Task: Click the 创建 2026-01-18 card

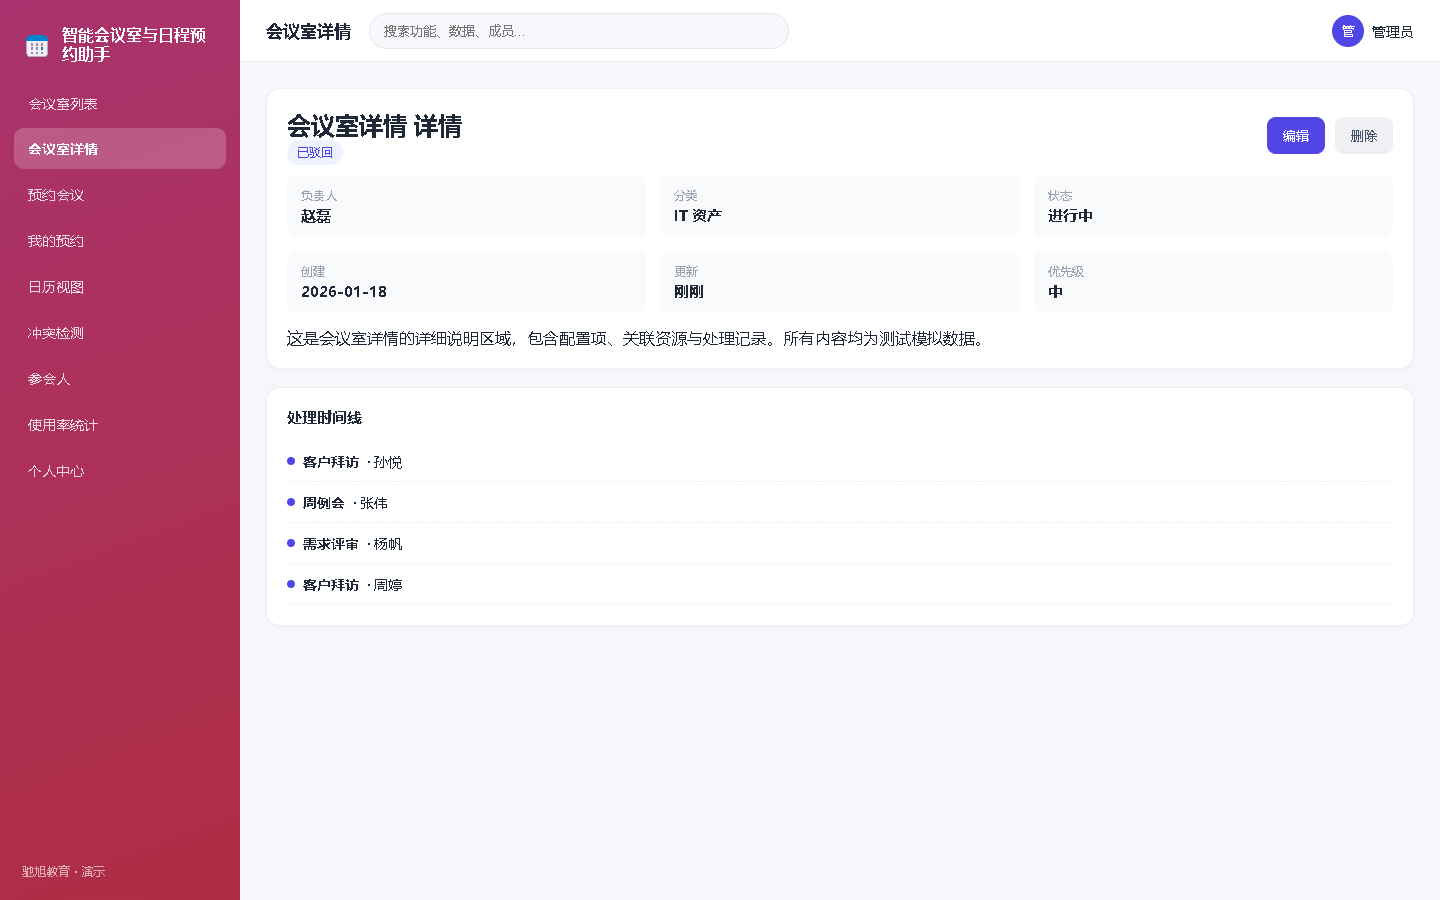Action: click(x=466, y=282)
